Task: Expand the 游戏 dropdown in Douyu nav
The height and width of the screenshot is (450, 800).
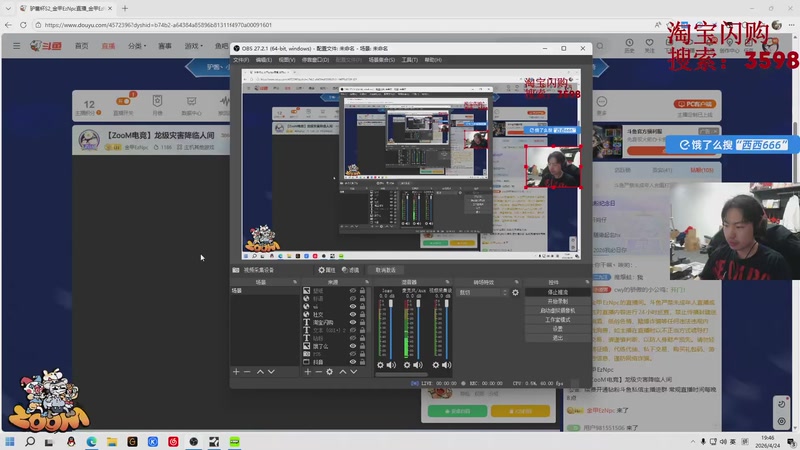Action: [193, 46]
